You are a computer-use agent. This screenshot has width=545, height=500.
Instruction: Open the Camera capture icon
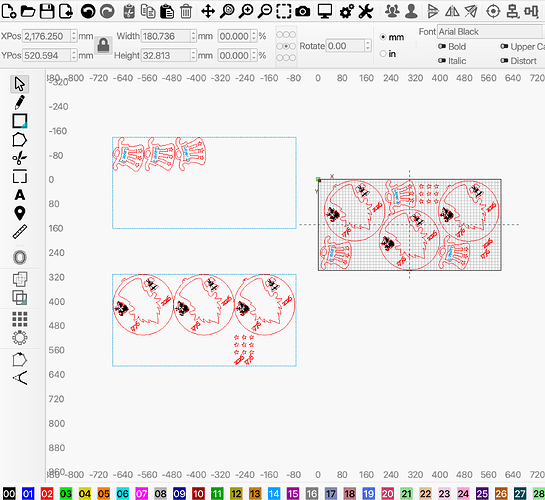coord(303,11)
